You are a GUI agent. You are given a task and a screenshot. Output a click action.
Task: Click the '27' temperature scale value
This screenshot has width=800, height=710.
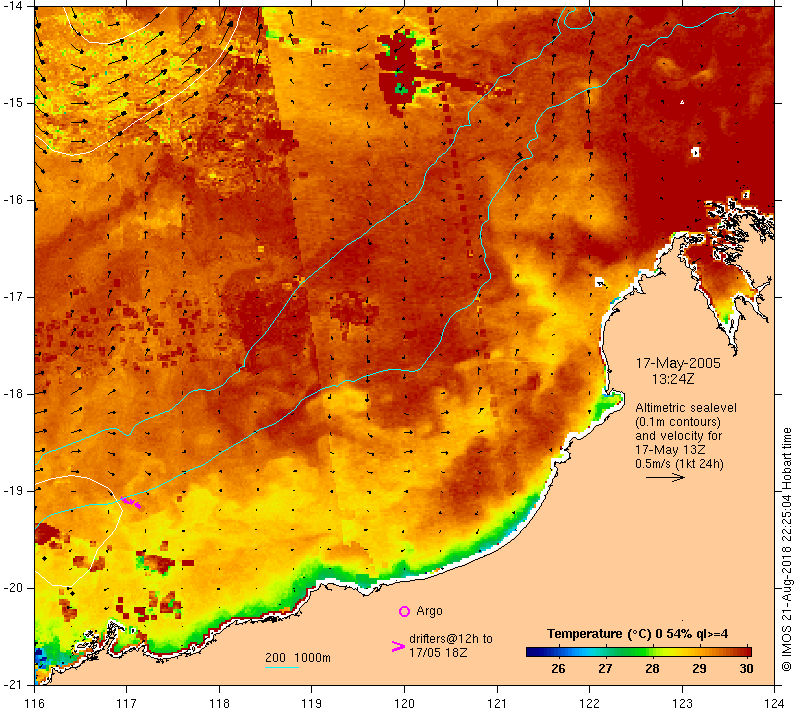(605, 669)
